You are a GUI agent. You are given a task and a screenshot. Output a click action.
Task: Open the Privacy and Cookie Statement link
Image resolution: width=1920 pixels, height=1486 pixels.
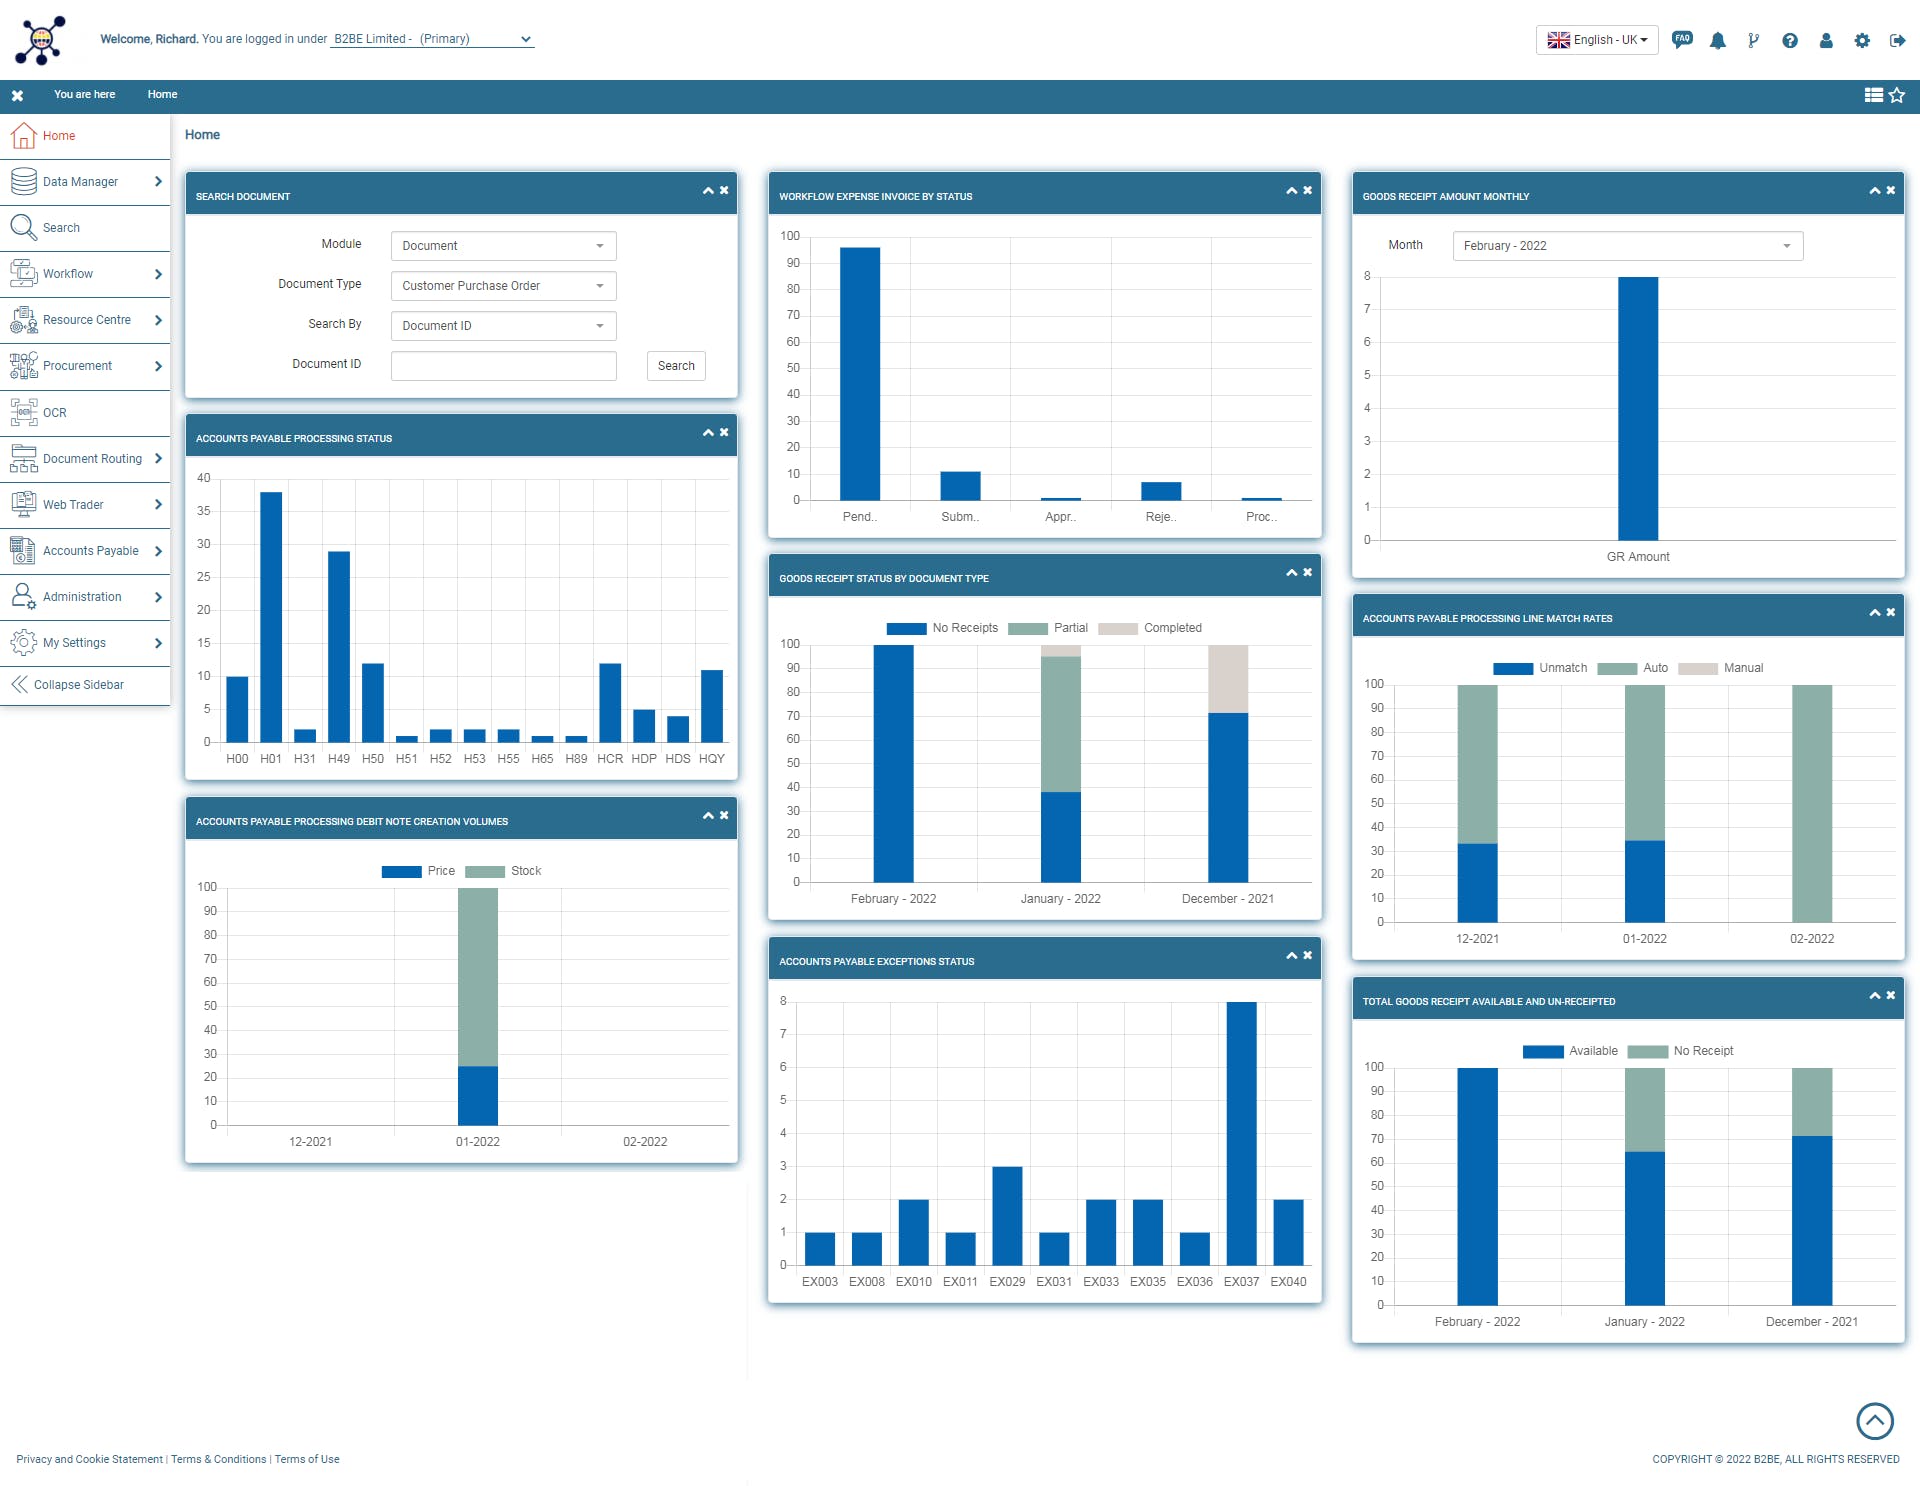(x=89, y=1459)
